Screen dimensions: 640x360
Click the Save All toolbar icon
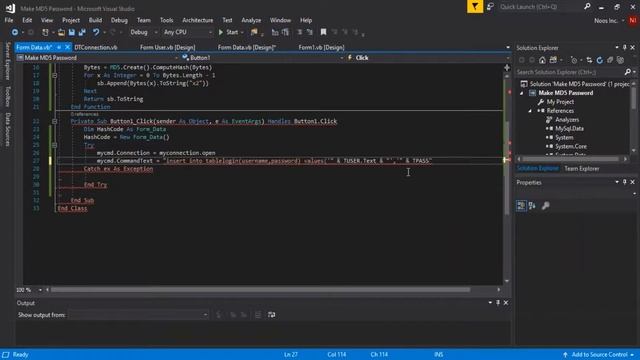[82, 32]
